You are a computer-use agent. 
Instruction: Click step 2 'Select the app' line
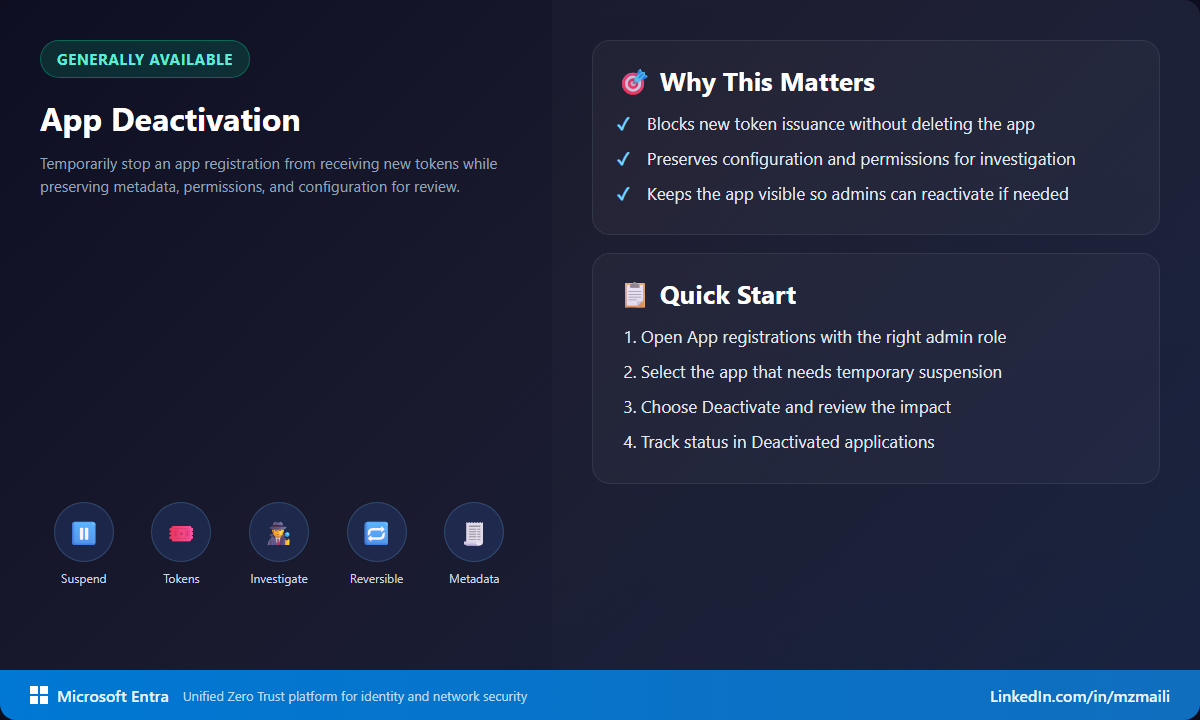click(x=813, y=372)
